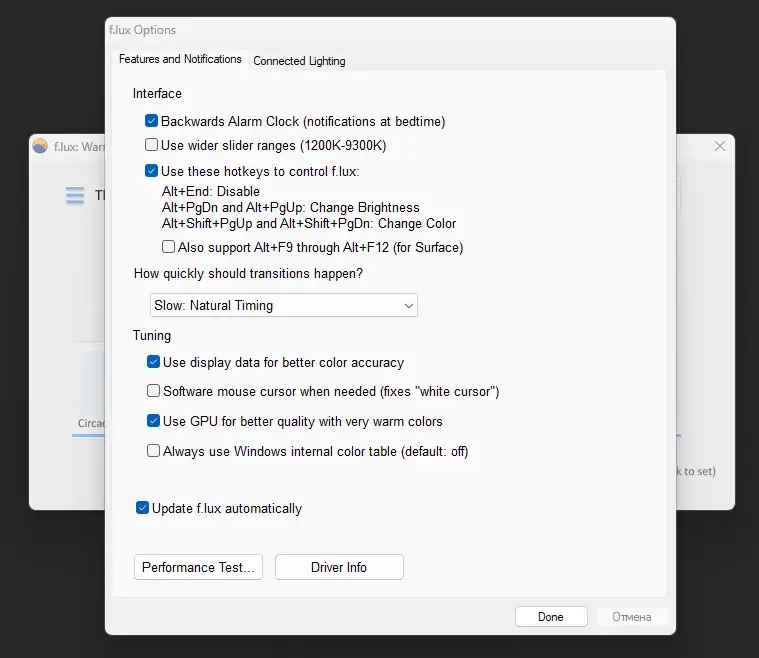The height and width of the screenshot is (658, 759).
Task: Click the Performance Test button
Action: click(198, 567)
